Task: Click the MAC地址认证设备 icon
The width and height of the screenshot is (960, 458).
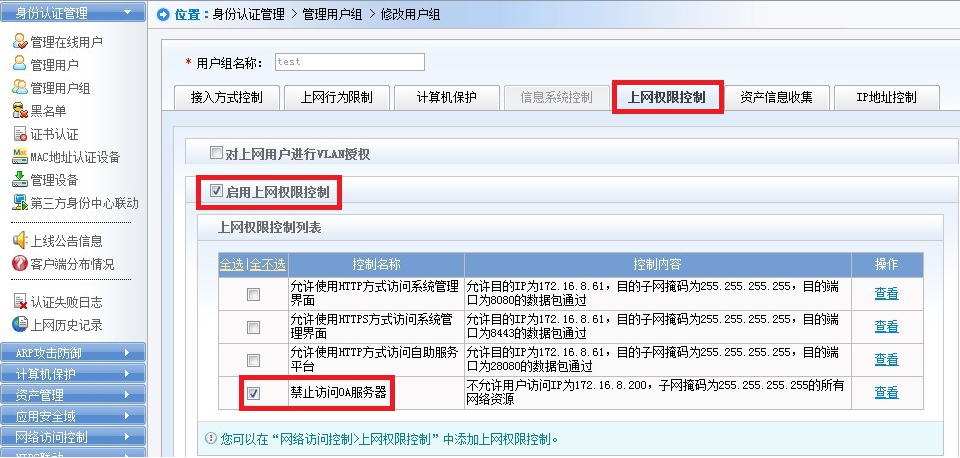Action: point(20,157)
